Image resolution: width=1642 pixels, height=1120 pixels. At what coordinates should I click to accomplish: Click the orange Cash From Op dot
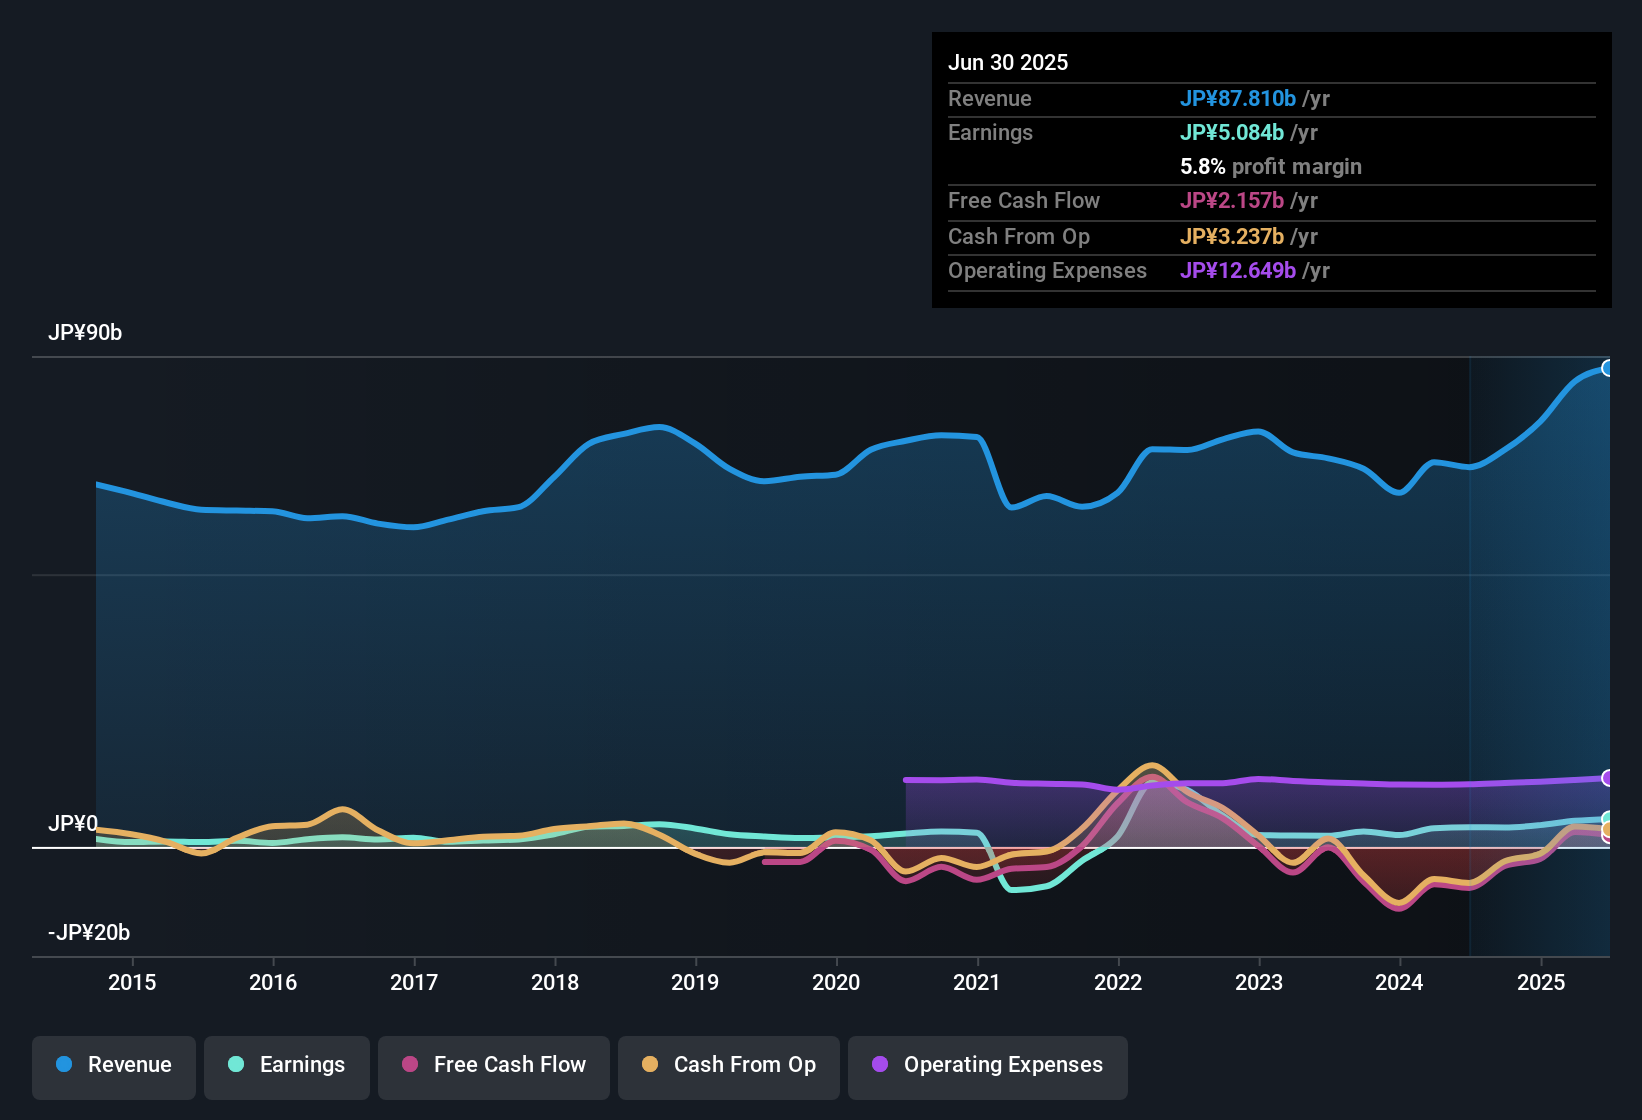(650, 1064)
